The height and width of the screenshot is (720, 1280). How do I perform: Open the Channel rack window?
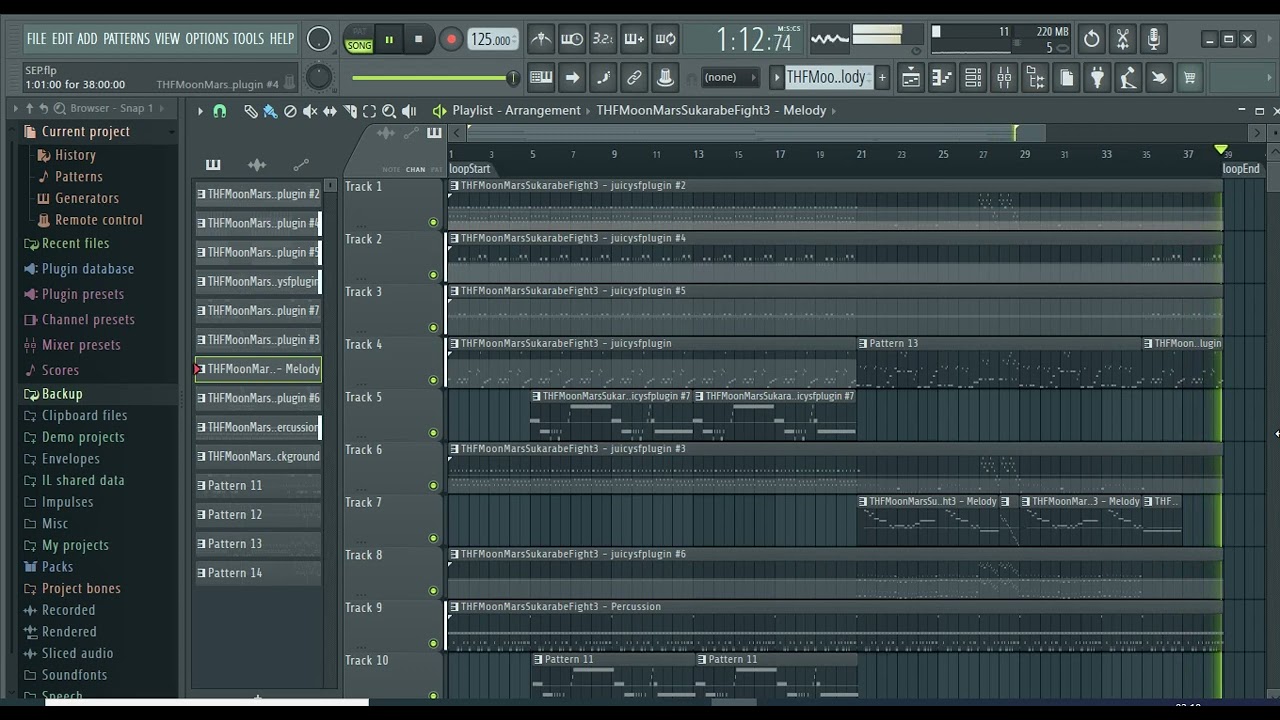point(973,77)
